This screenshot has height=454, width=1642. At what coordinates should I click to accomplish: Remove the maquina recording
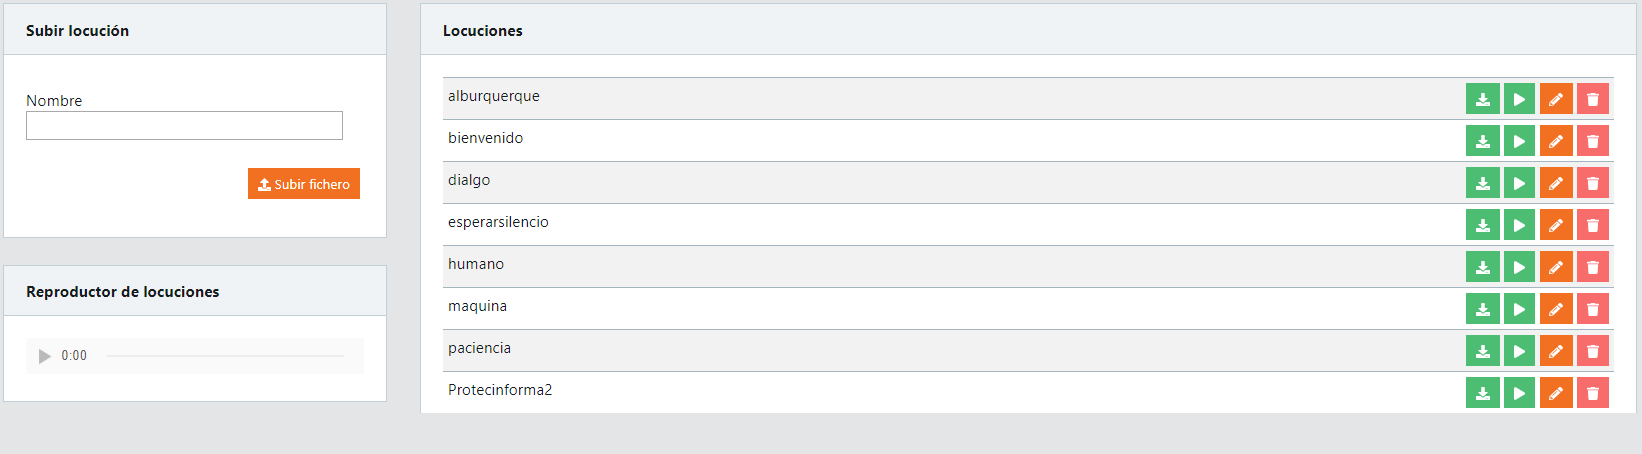coord(1593,309)
